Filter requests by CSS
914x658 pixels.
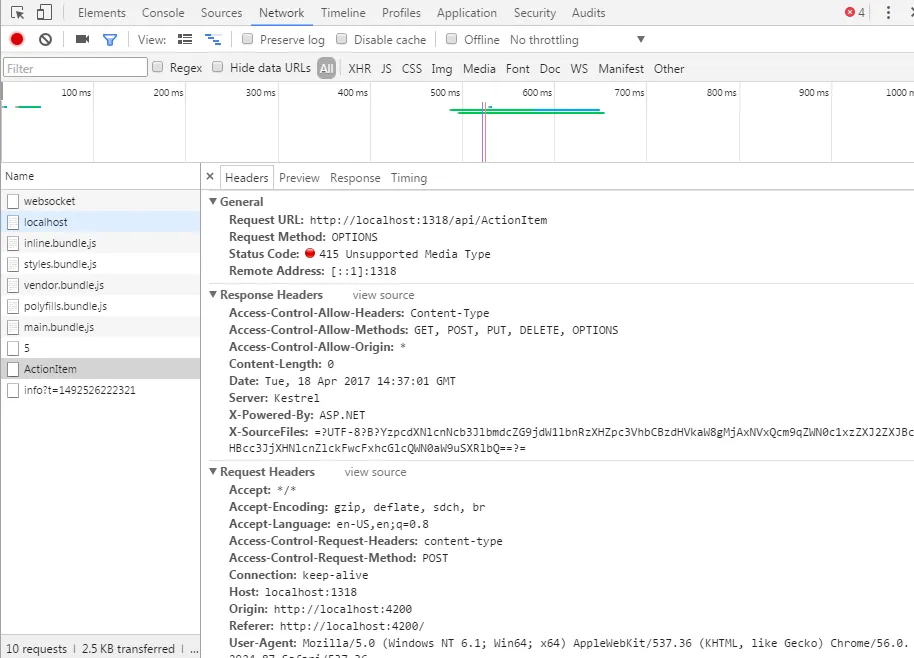point(412,69)
